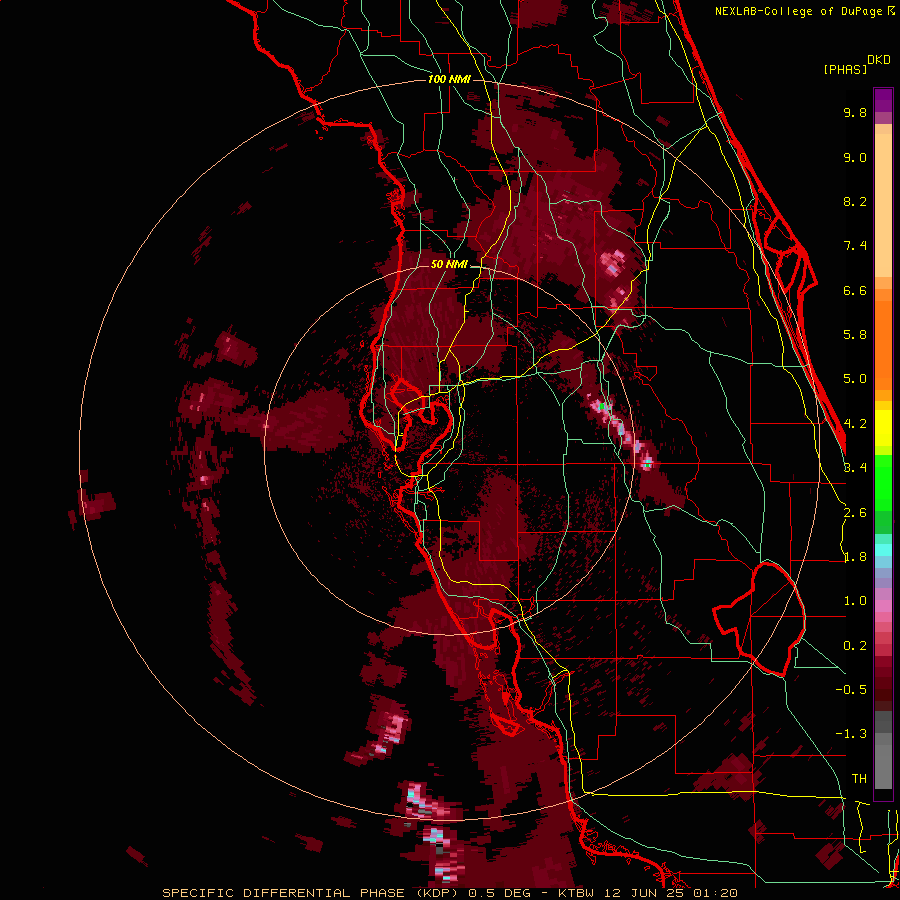
Task: Pick the cyan segment of the colorbar
Action: pyautogui.click(x=883, y=550)
